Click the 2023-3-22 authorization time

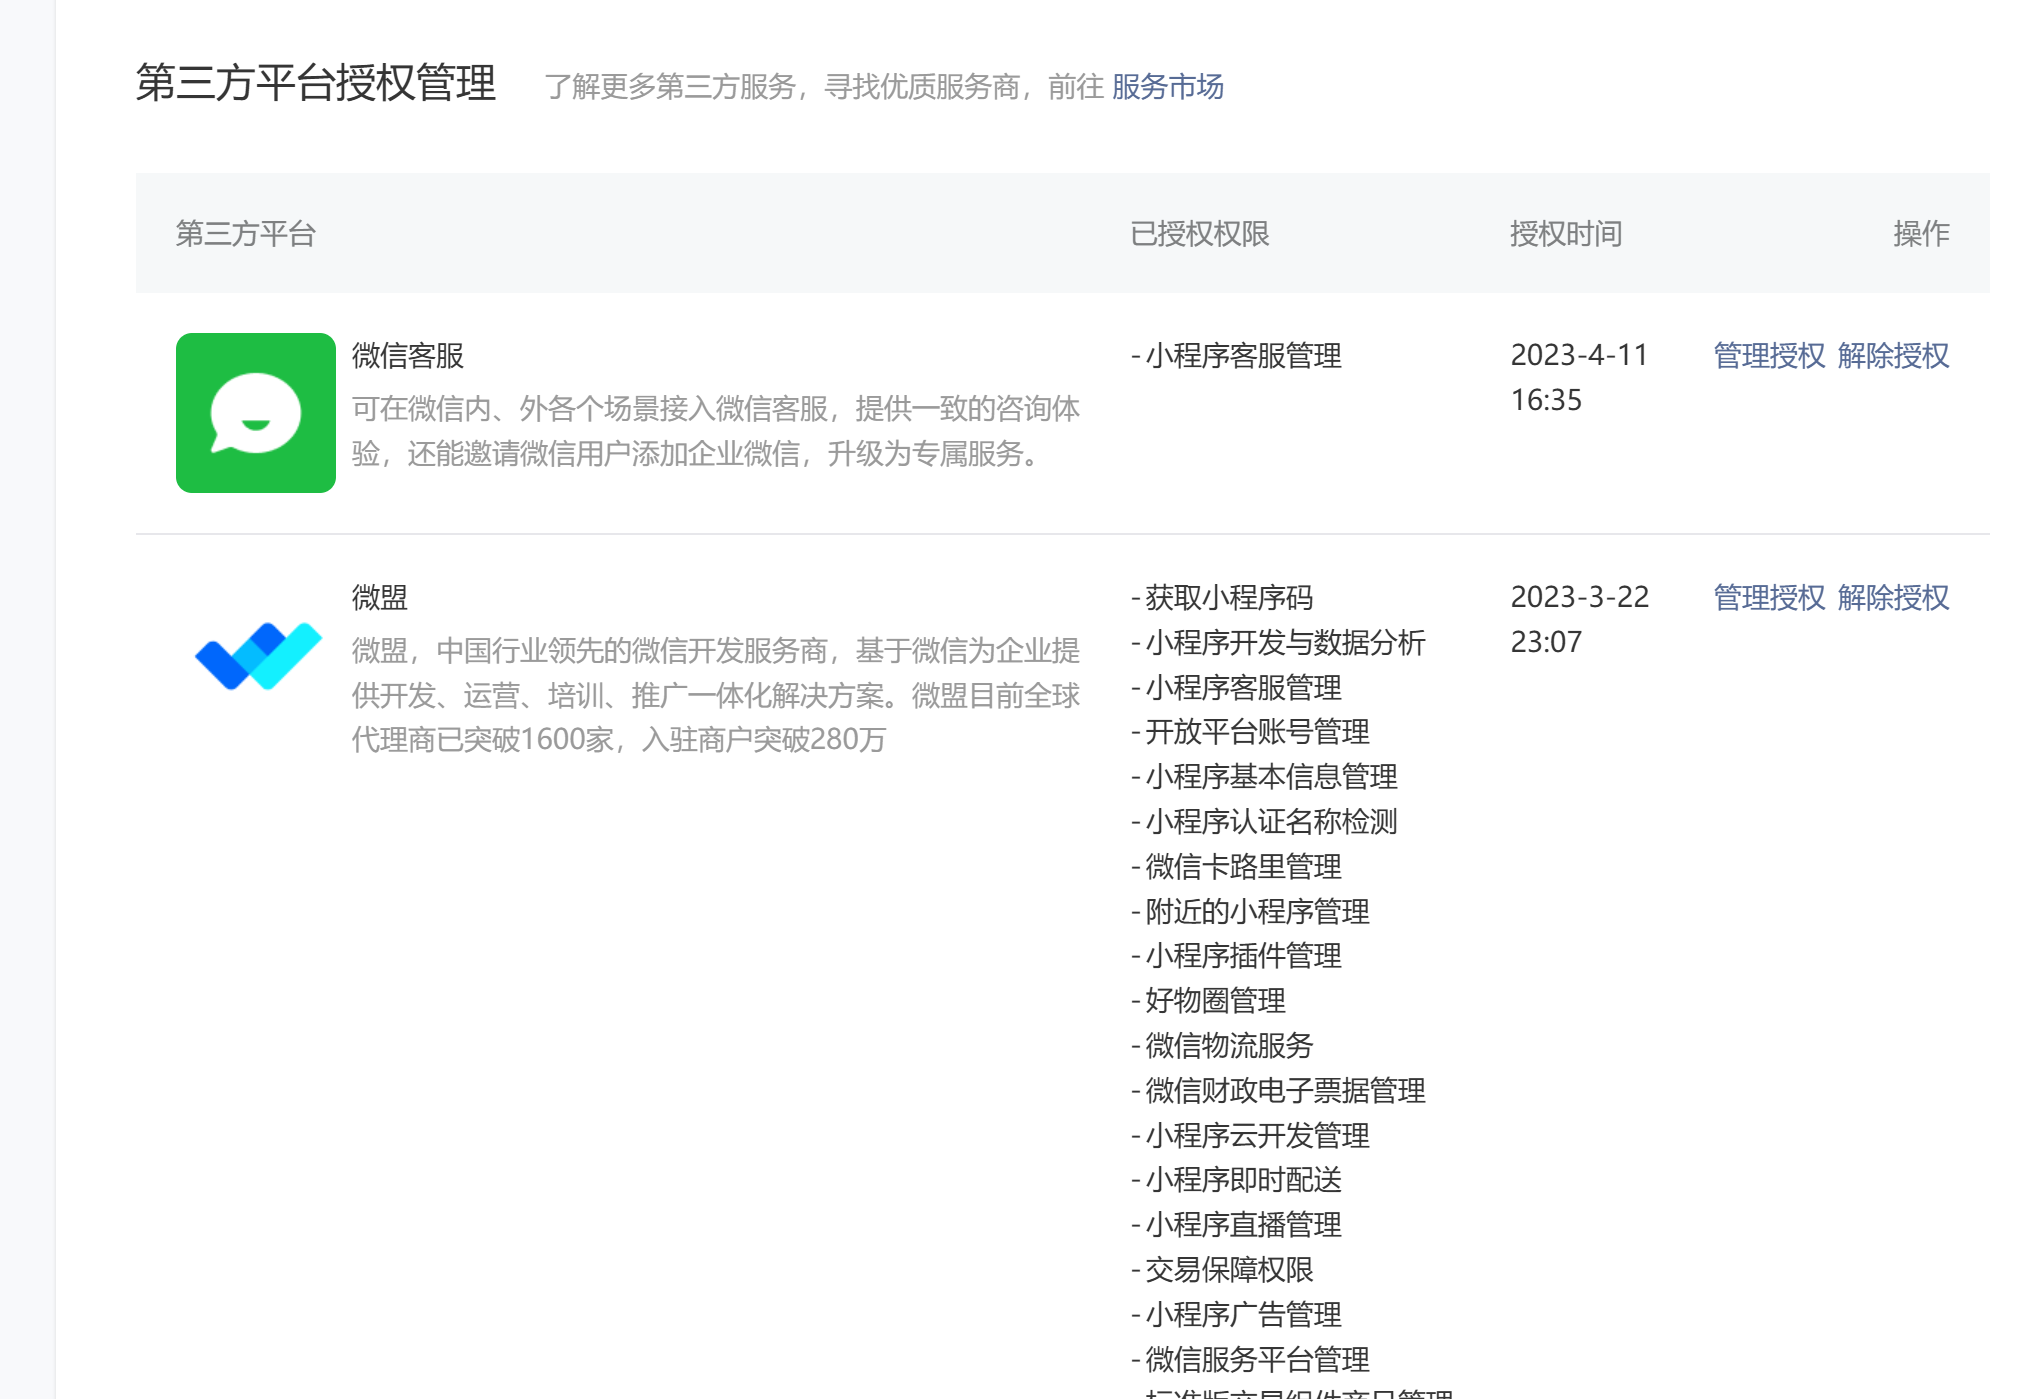click(1579, 597)
